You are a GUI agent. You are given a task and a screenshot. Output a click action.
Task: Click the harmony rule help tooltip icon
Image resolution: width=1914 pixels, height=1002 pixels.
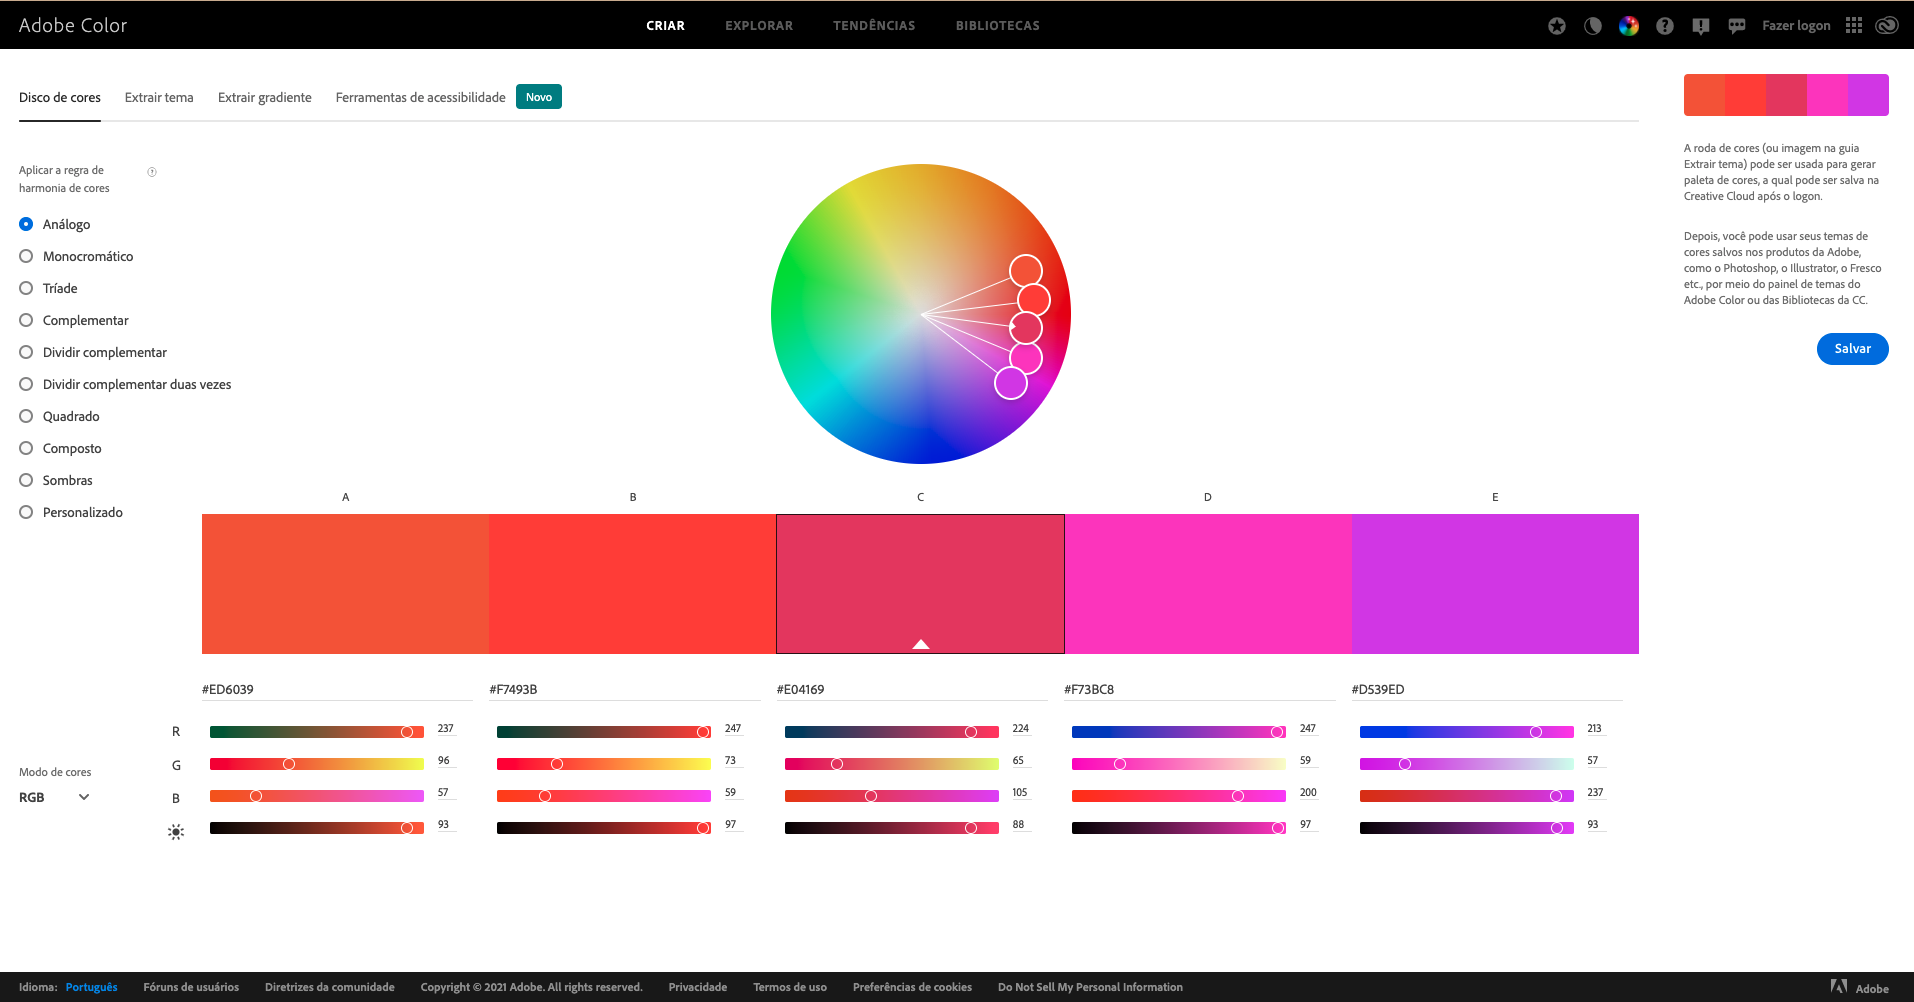click(x=151, y=171)
